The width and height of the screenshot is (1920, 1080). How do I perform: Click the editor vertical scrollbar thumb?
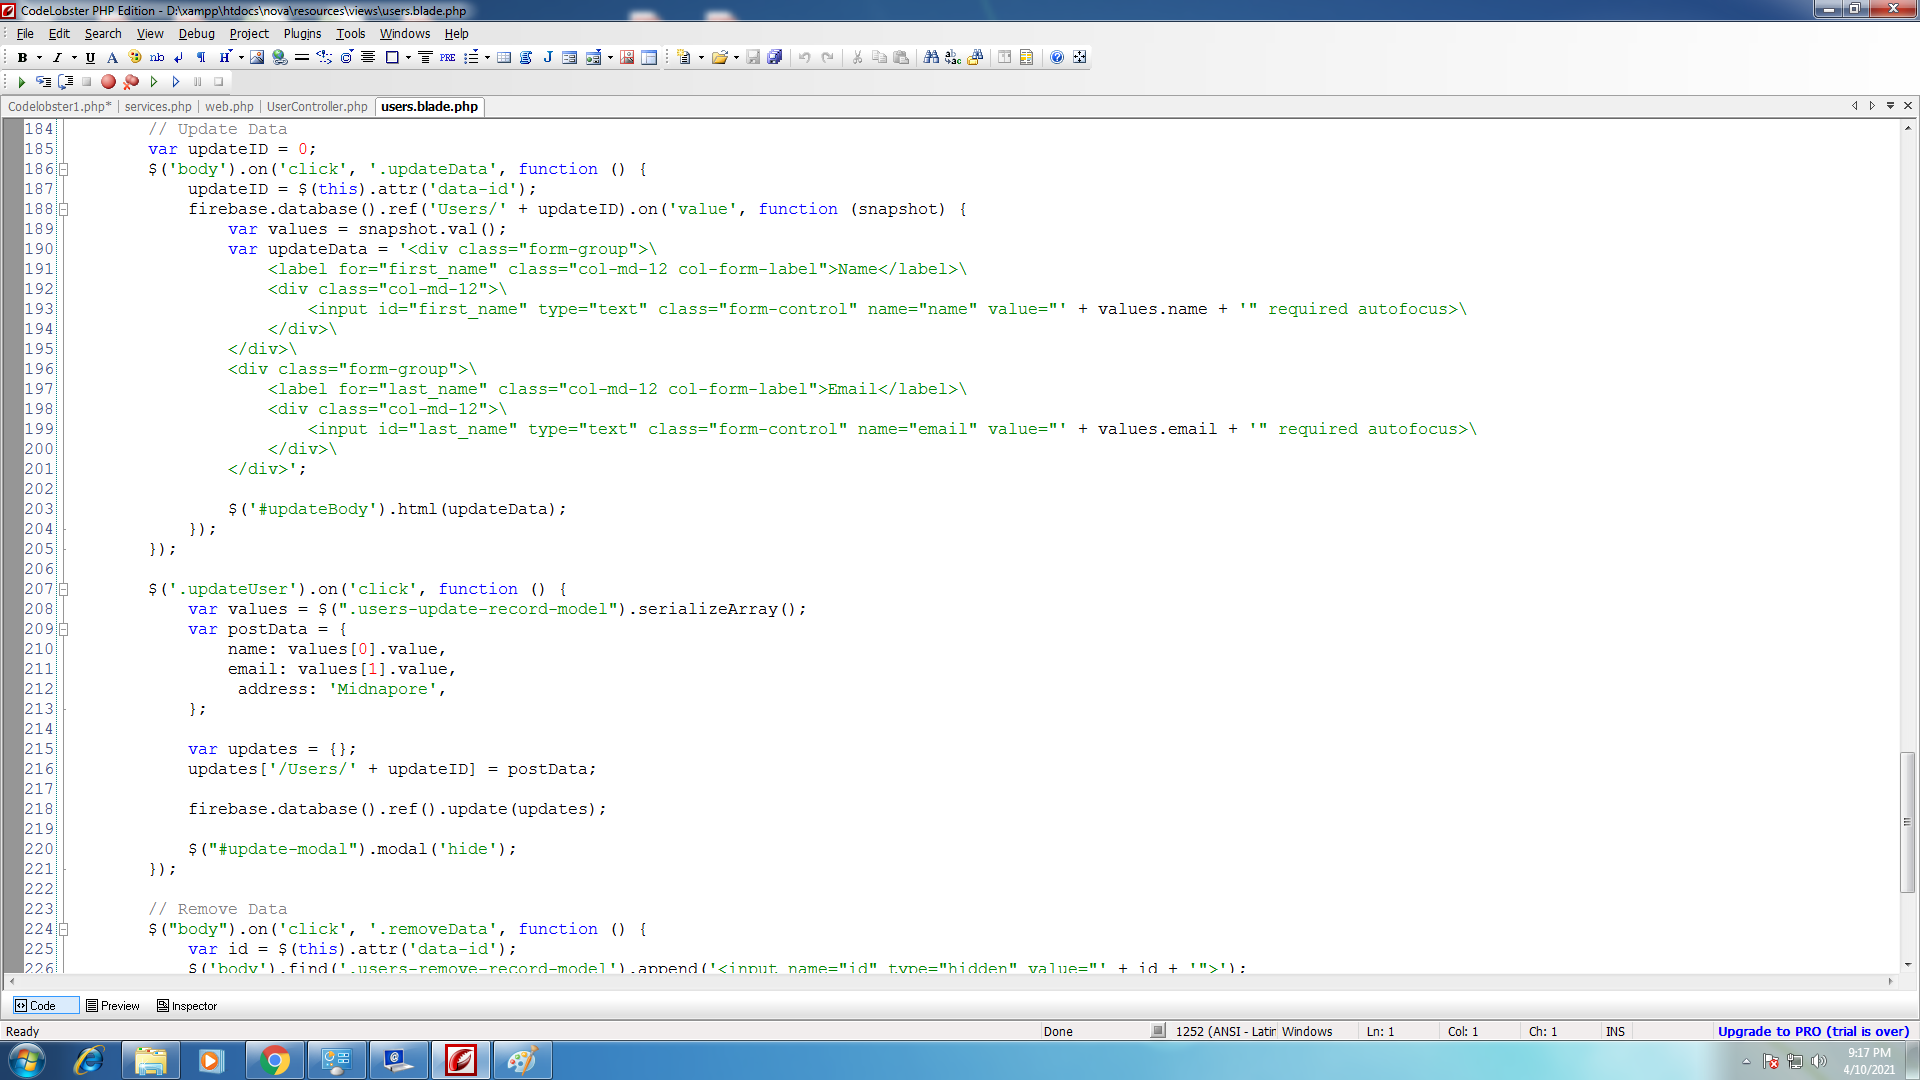(1908, 822)
